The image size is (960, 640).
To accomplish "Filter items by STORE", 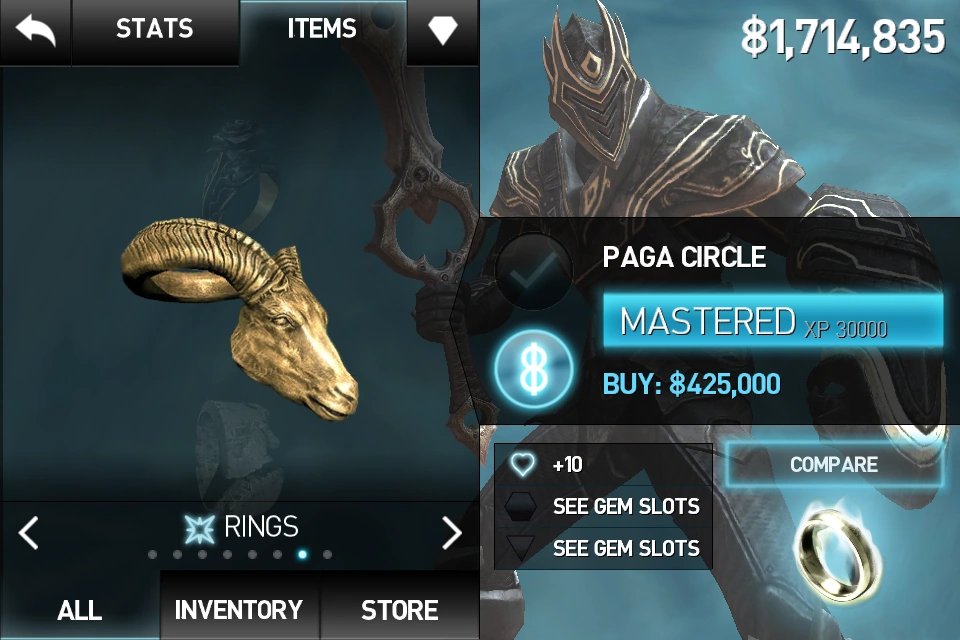I will click(x=400, y=608).
